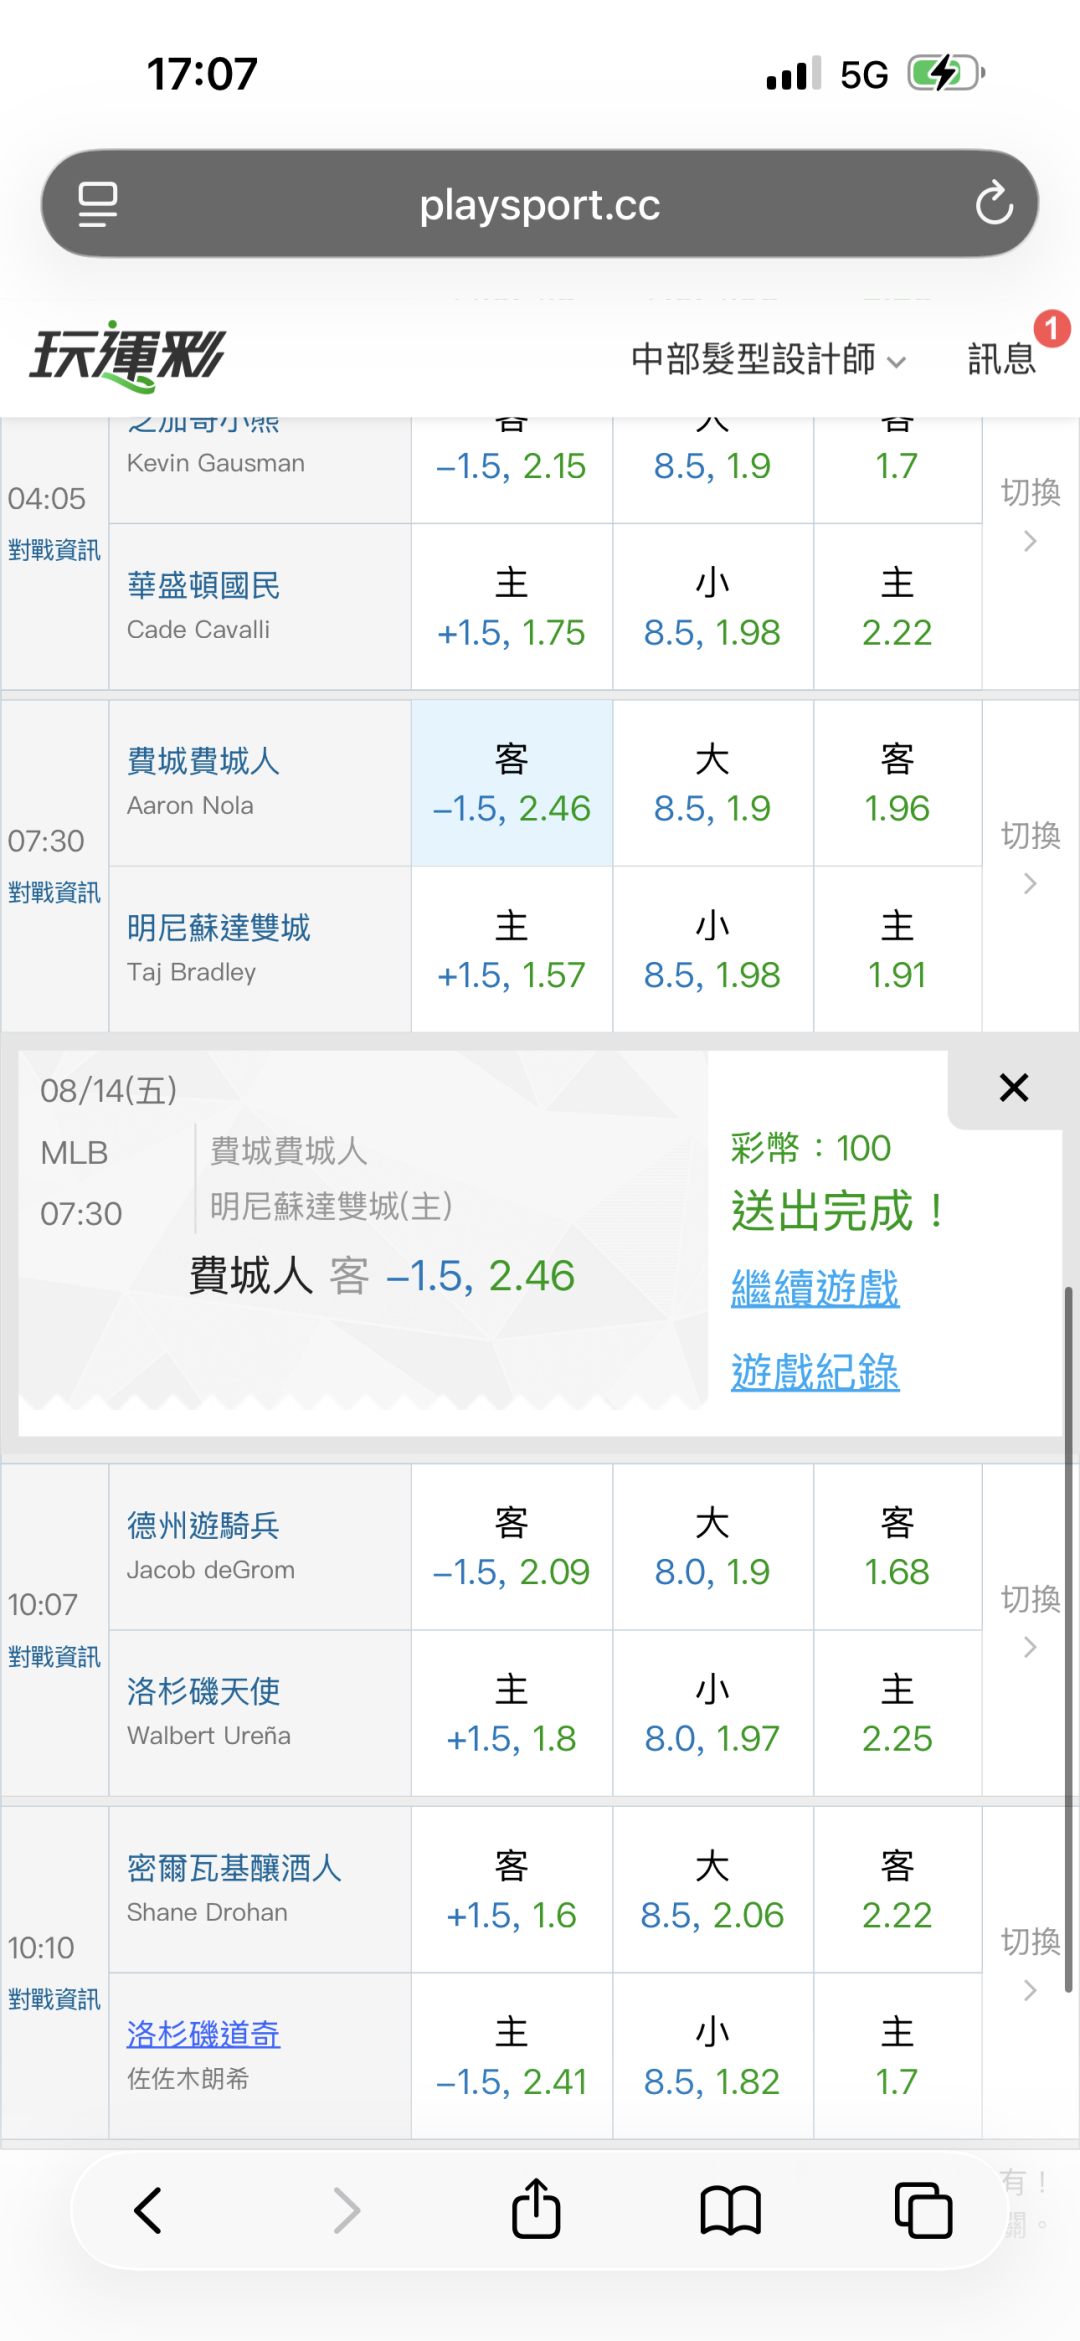
Task: Expand 切換 chevron for Phillies vs Twins game
Action: click(1030, 857)
